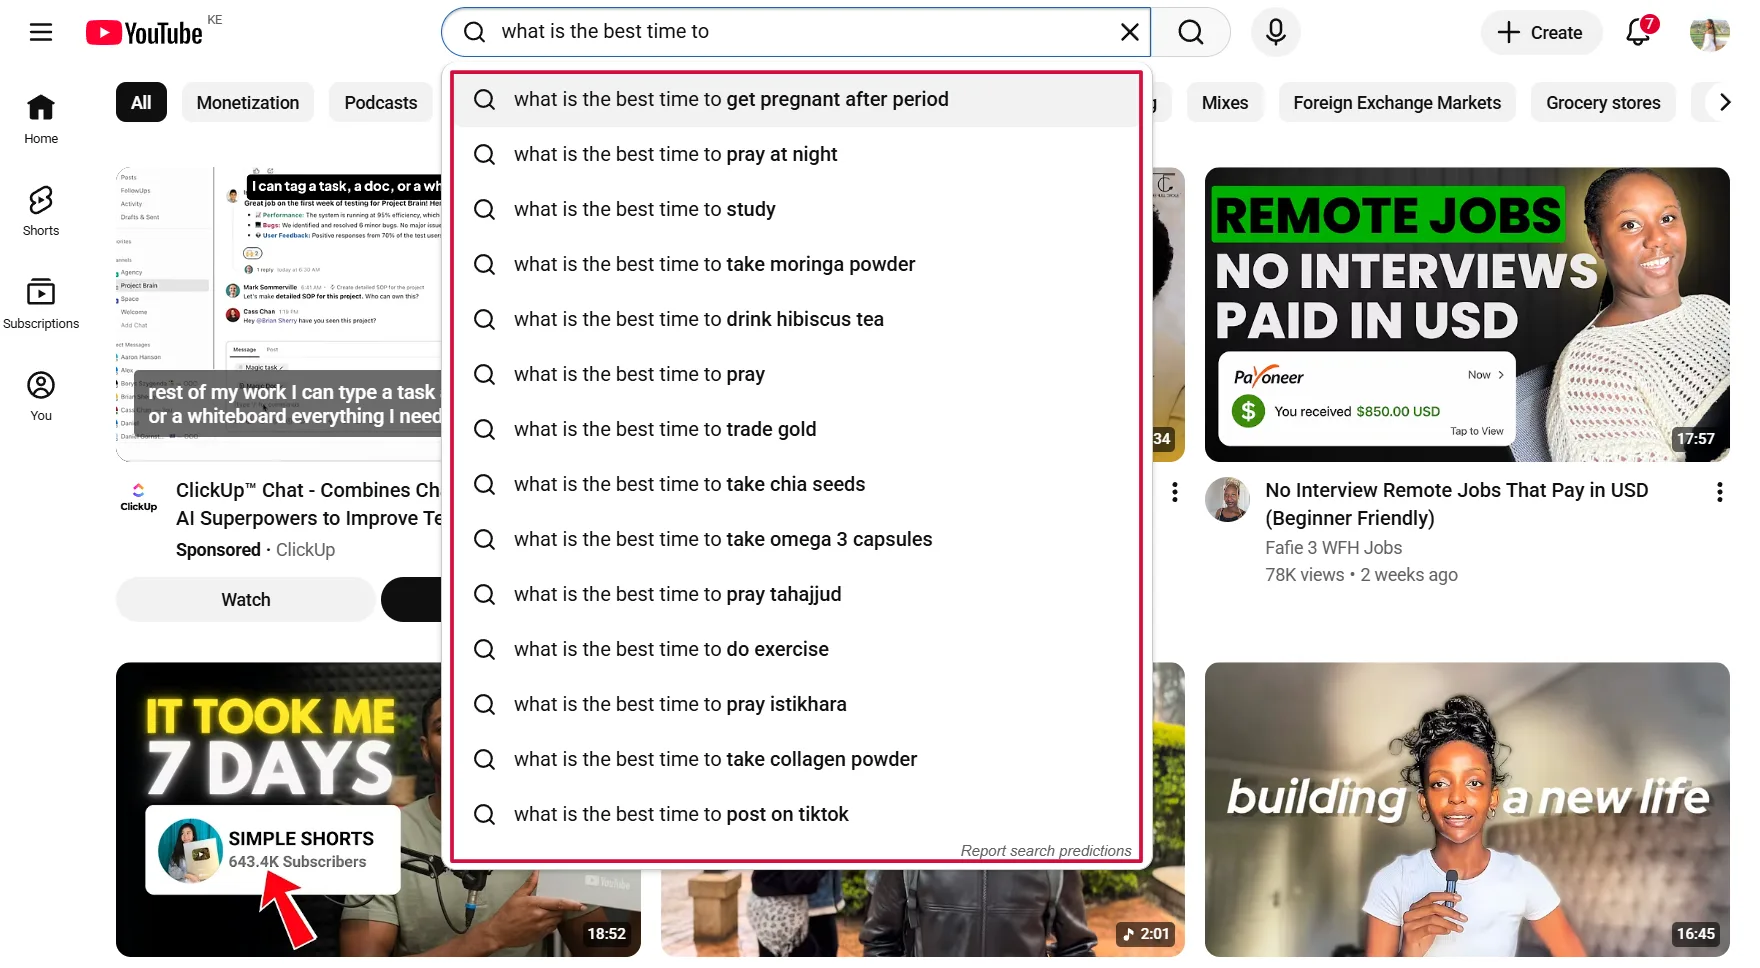
Task: Clear the search box with X
Action: pos(1129,32)
